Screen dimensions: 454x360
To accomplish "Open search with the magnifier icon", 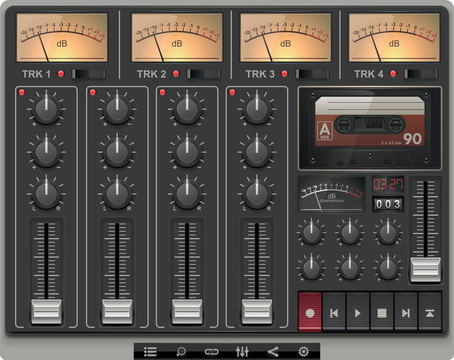I will click(x=181, y=351).
